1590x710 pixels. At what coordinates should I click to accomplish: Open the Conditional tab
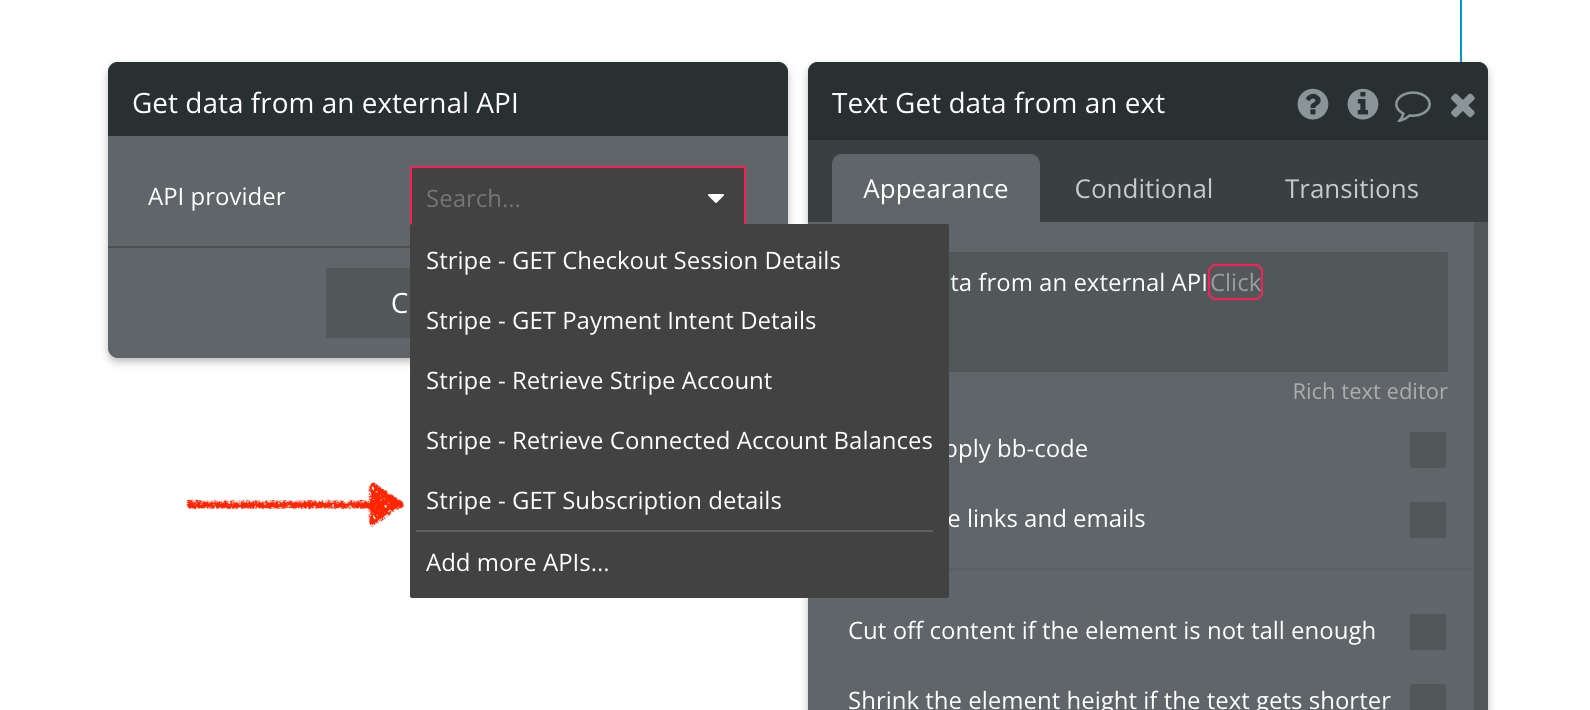1143,189
